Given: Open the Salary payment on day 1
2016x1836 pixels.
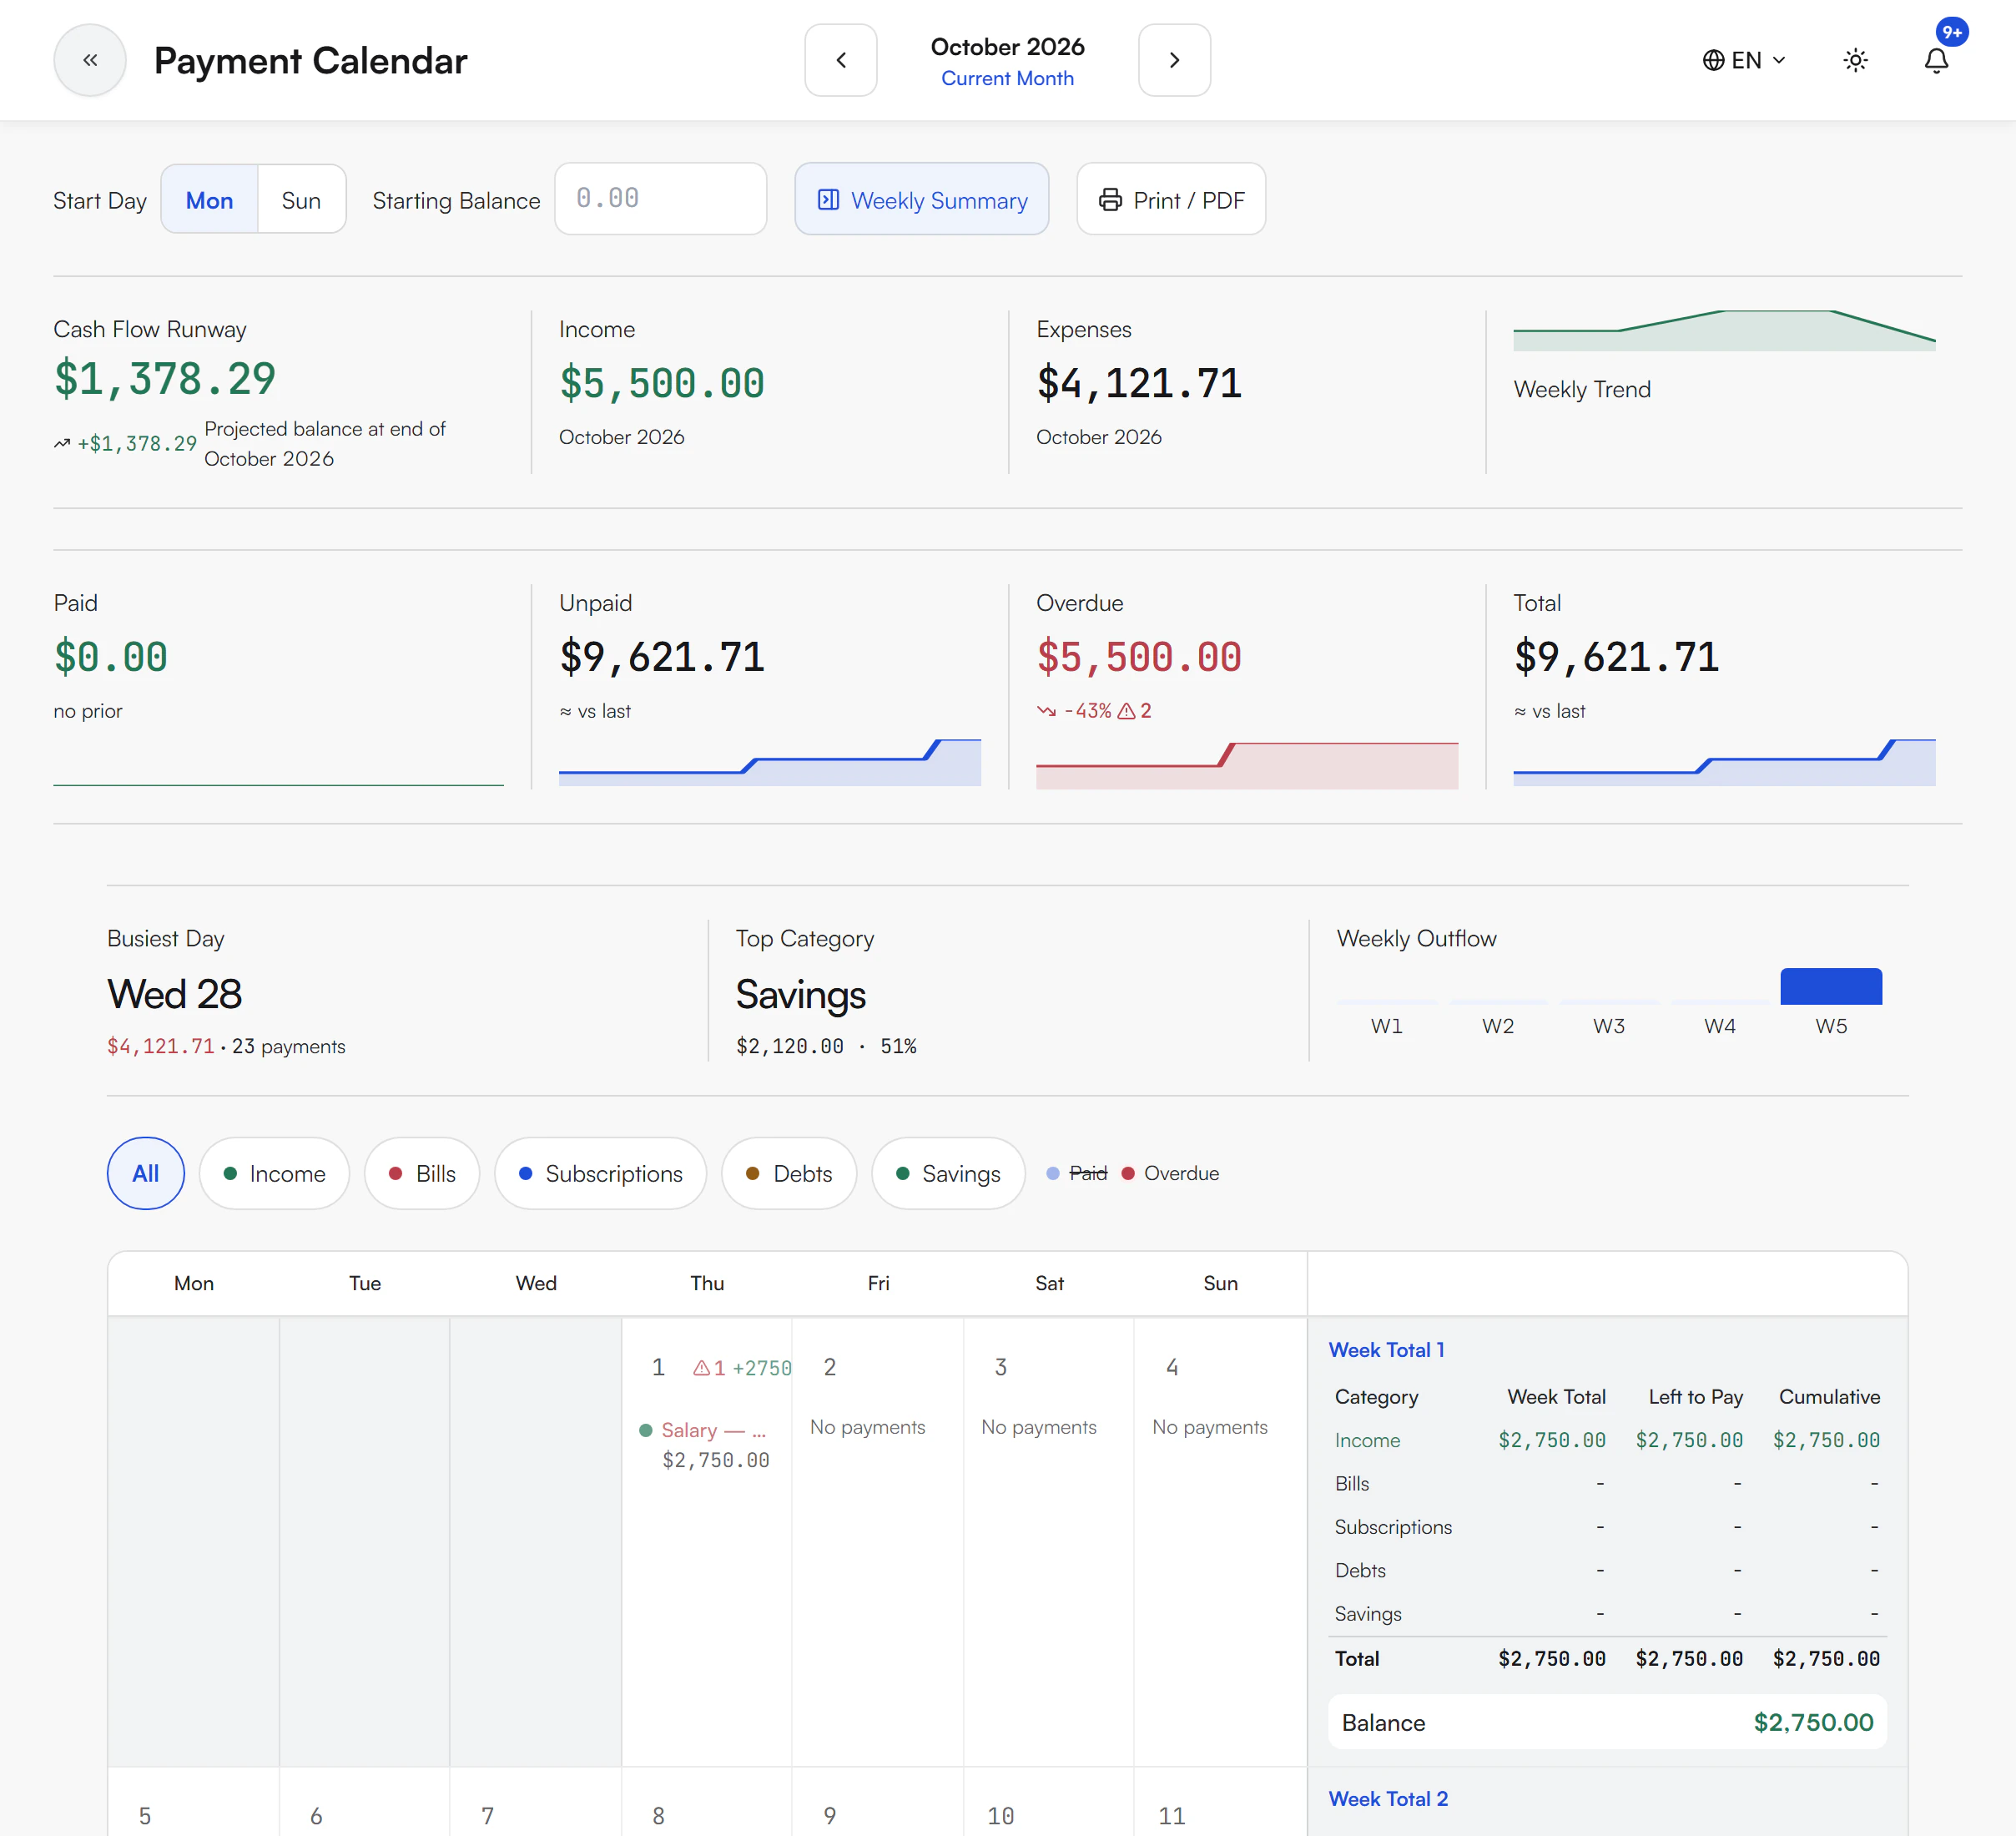Looking at the screenshot, I should [706, 1445].
